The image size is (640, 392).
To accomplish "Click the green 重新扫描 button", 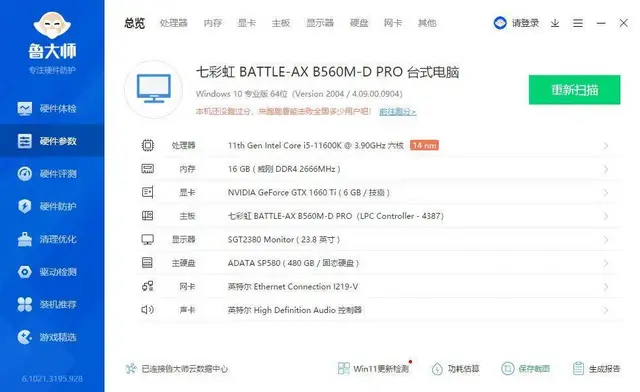I will pos(574,89).
